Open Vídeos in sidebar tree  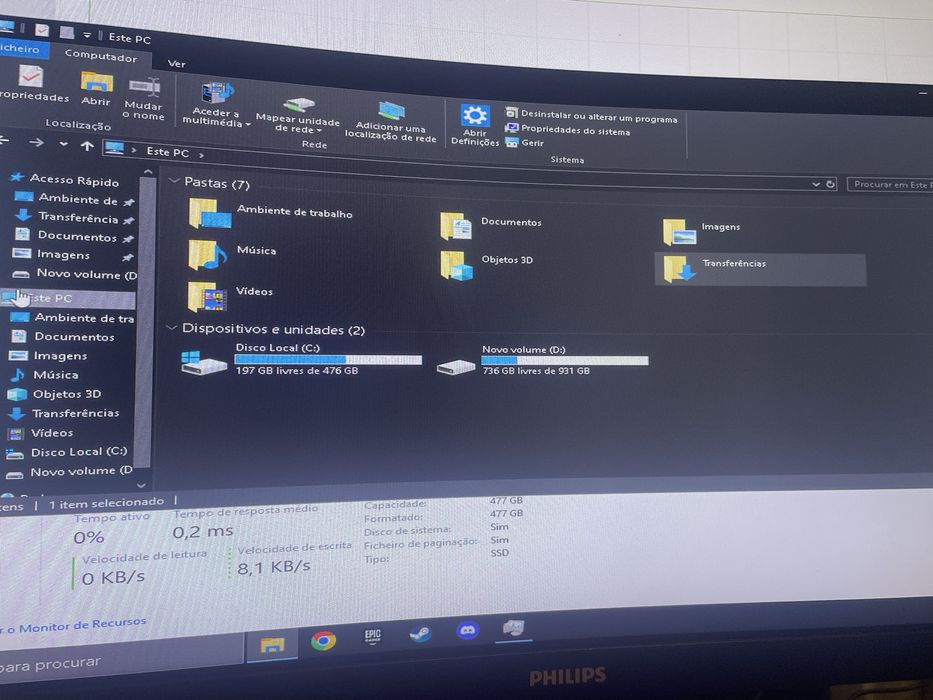[40, 433]
